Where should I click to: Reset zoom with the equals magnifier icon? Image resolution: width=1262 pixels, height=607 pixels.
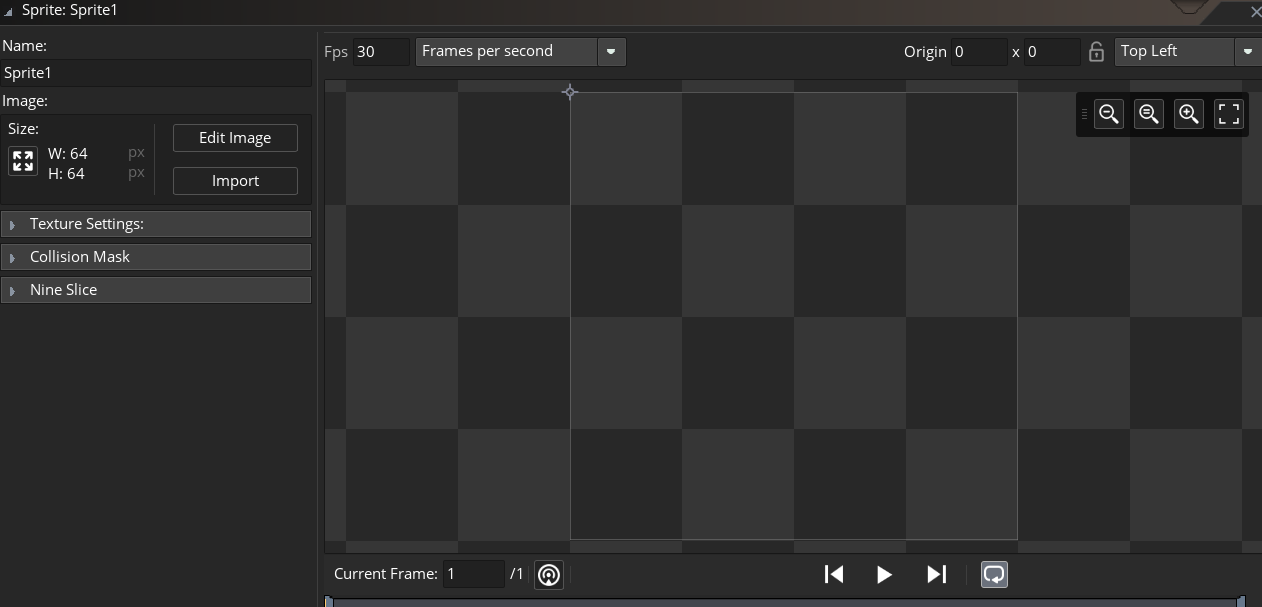(x=1149, y=114)
